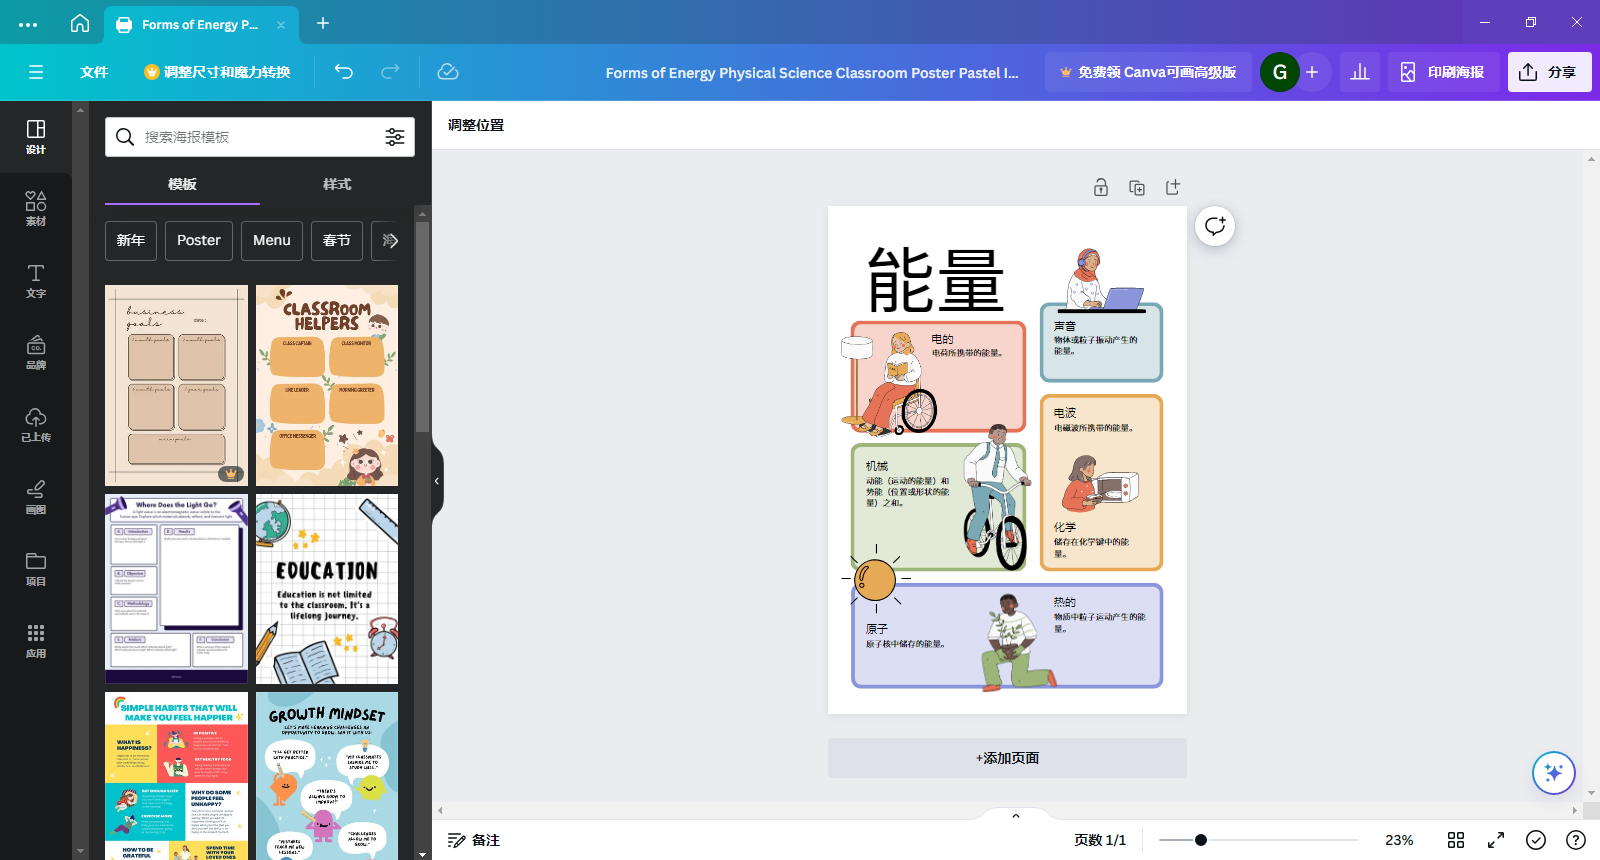1600x860 pixels.
Task: Open the 素材 elements sidebar panel
Action: tap(36, 208)
